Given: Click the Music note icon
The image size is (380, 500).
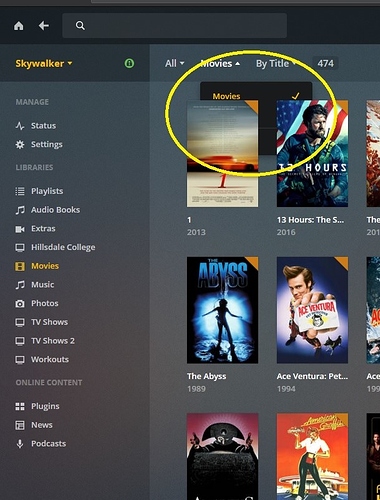Looking at the screenshot, I should [x=20, y=285].
